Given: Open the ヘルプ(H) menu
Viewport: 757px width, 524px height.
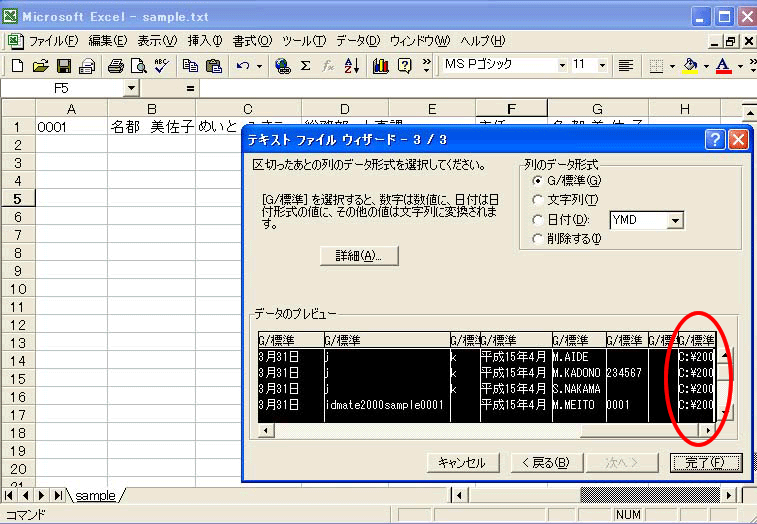Looking at the screenshot, I should 483,41.
